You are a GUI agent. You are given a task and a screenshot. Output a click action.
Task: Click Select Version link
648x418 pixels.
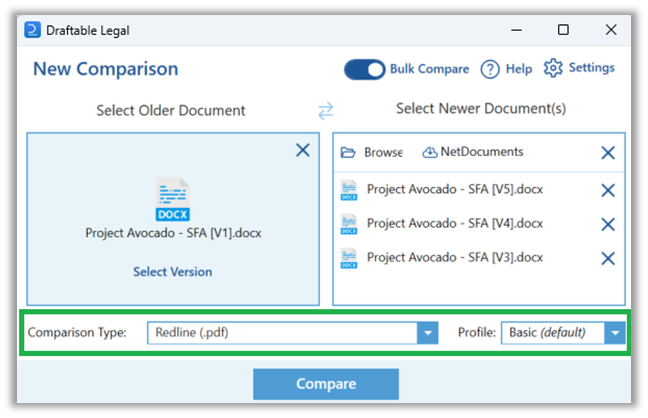click(173, 272)
